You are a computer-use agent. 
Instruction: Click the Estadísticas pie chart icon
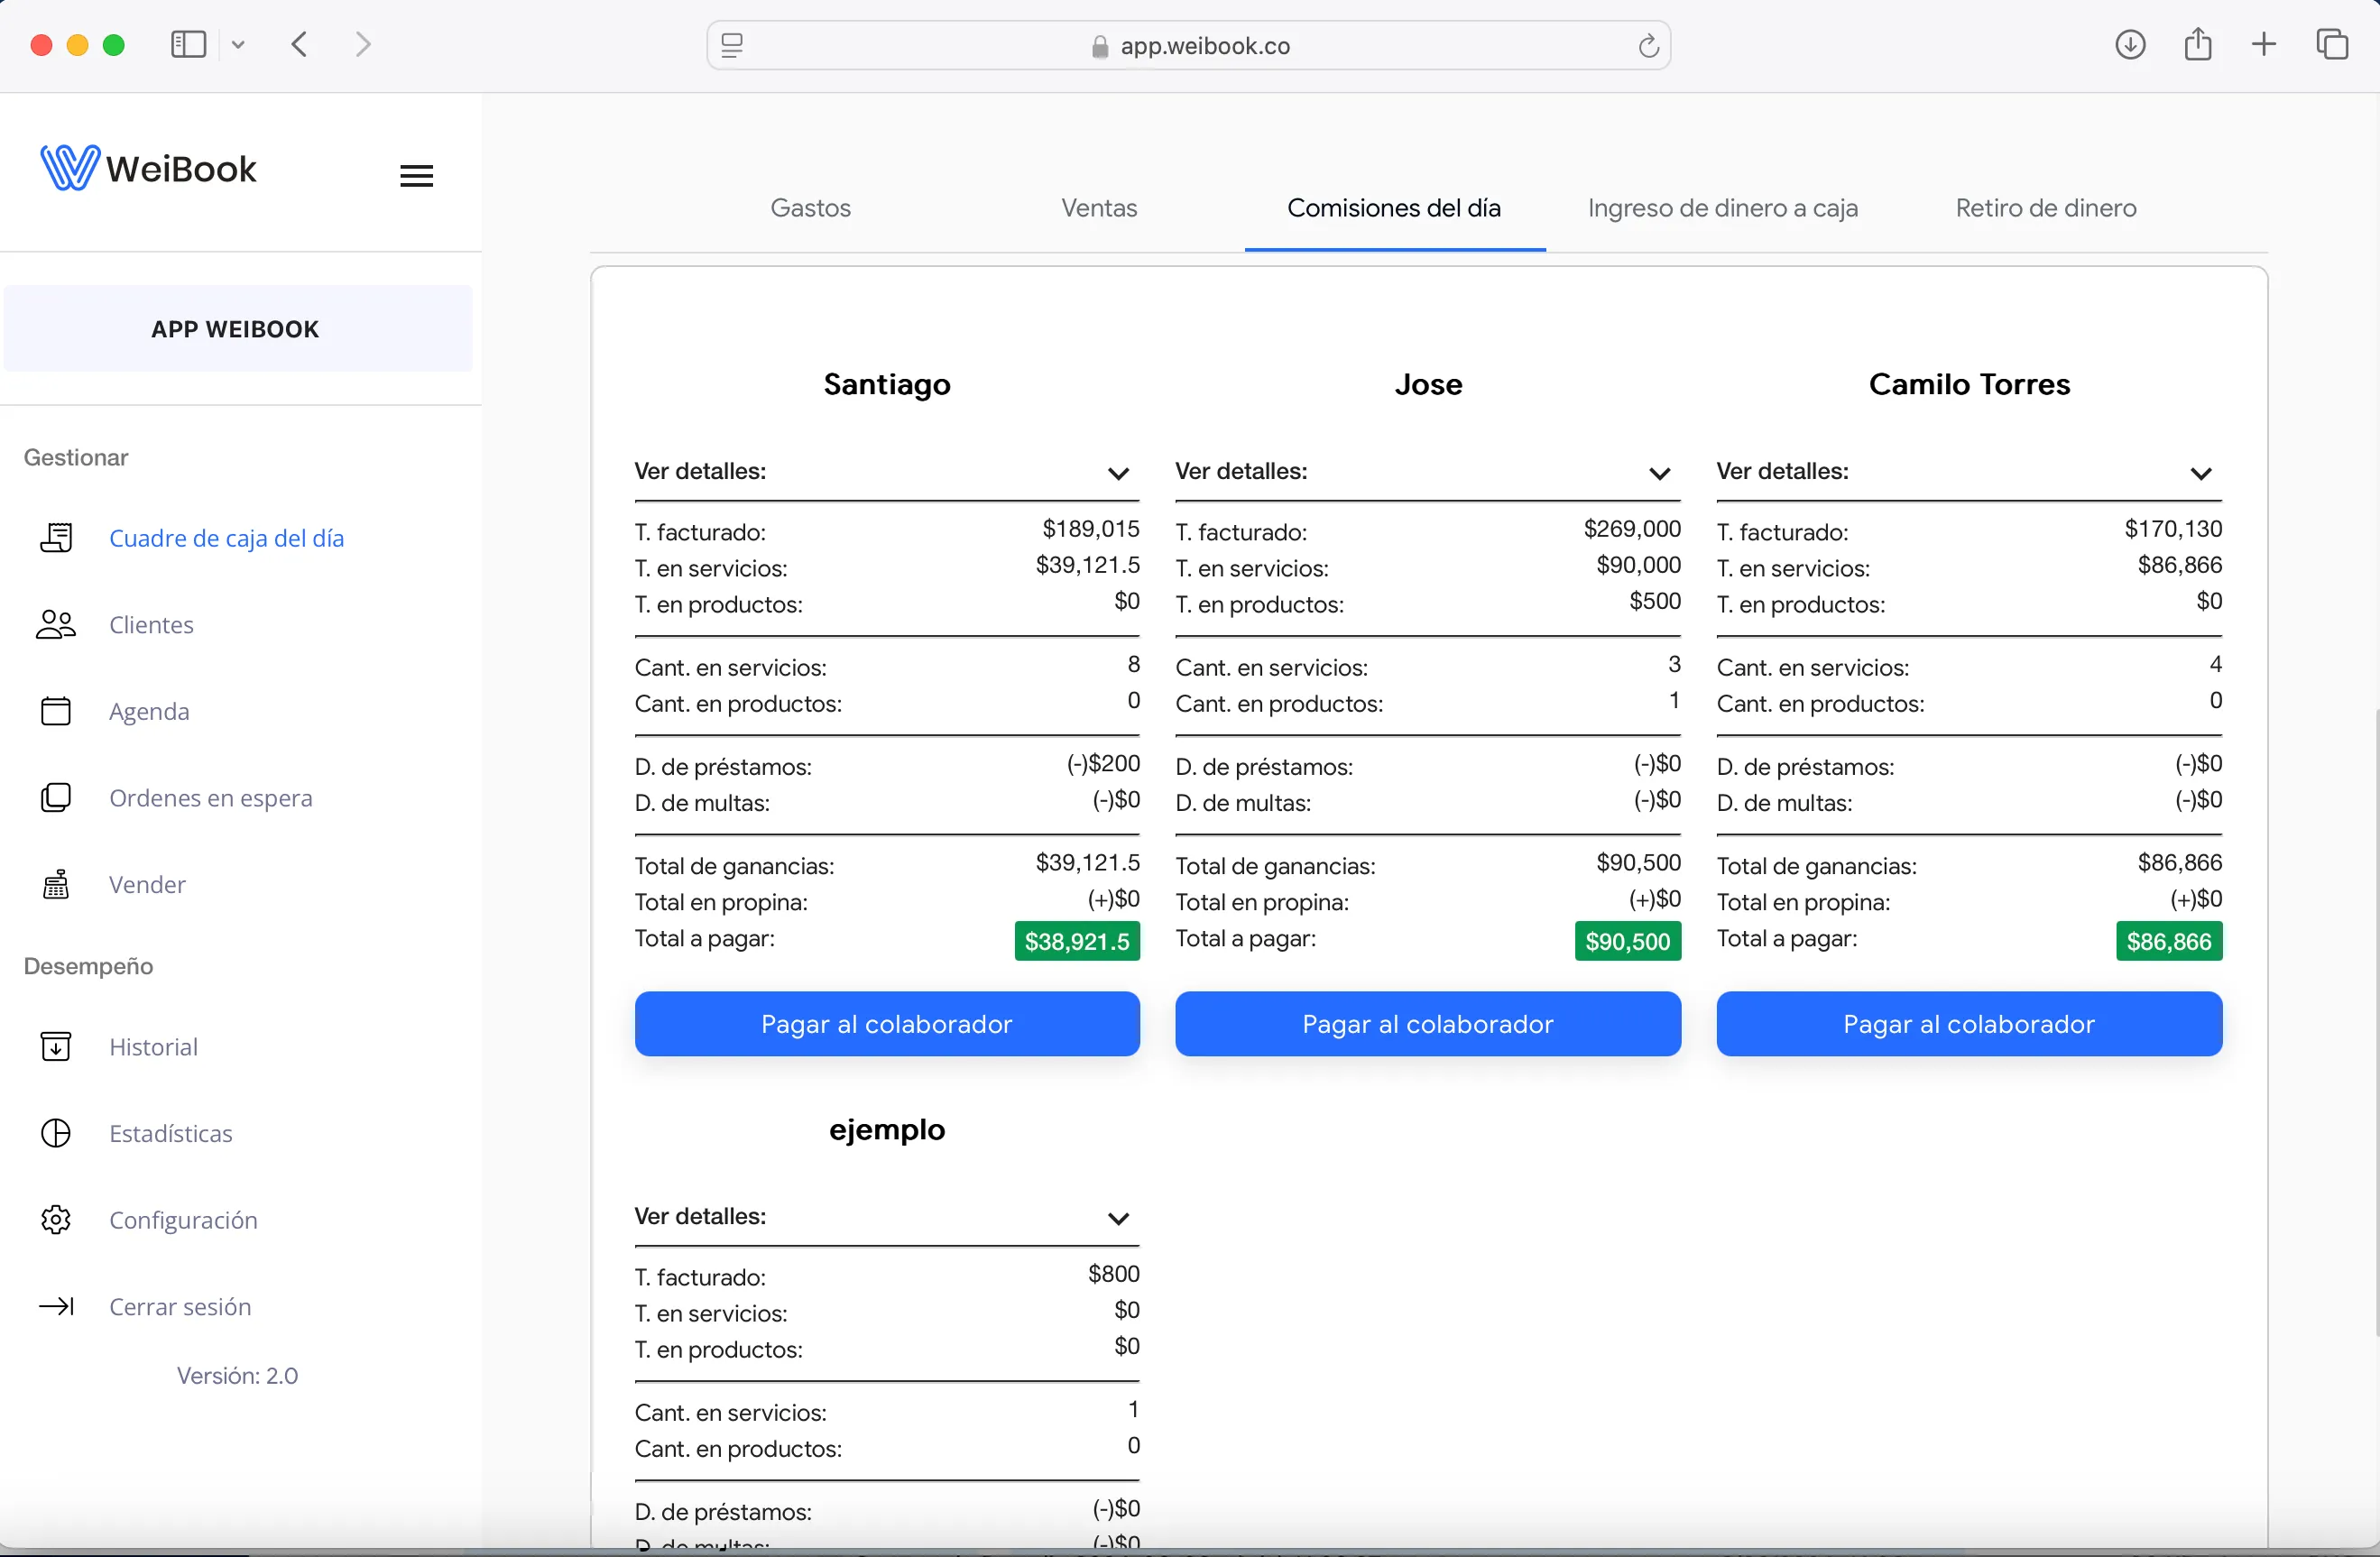tap(56, 1133)
